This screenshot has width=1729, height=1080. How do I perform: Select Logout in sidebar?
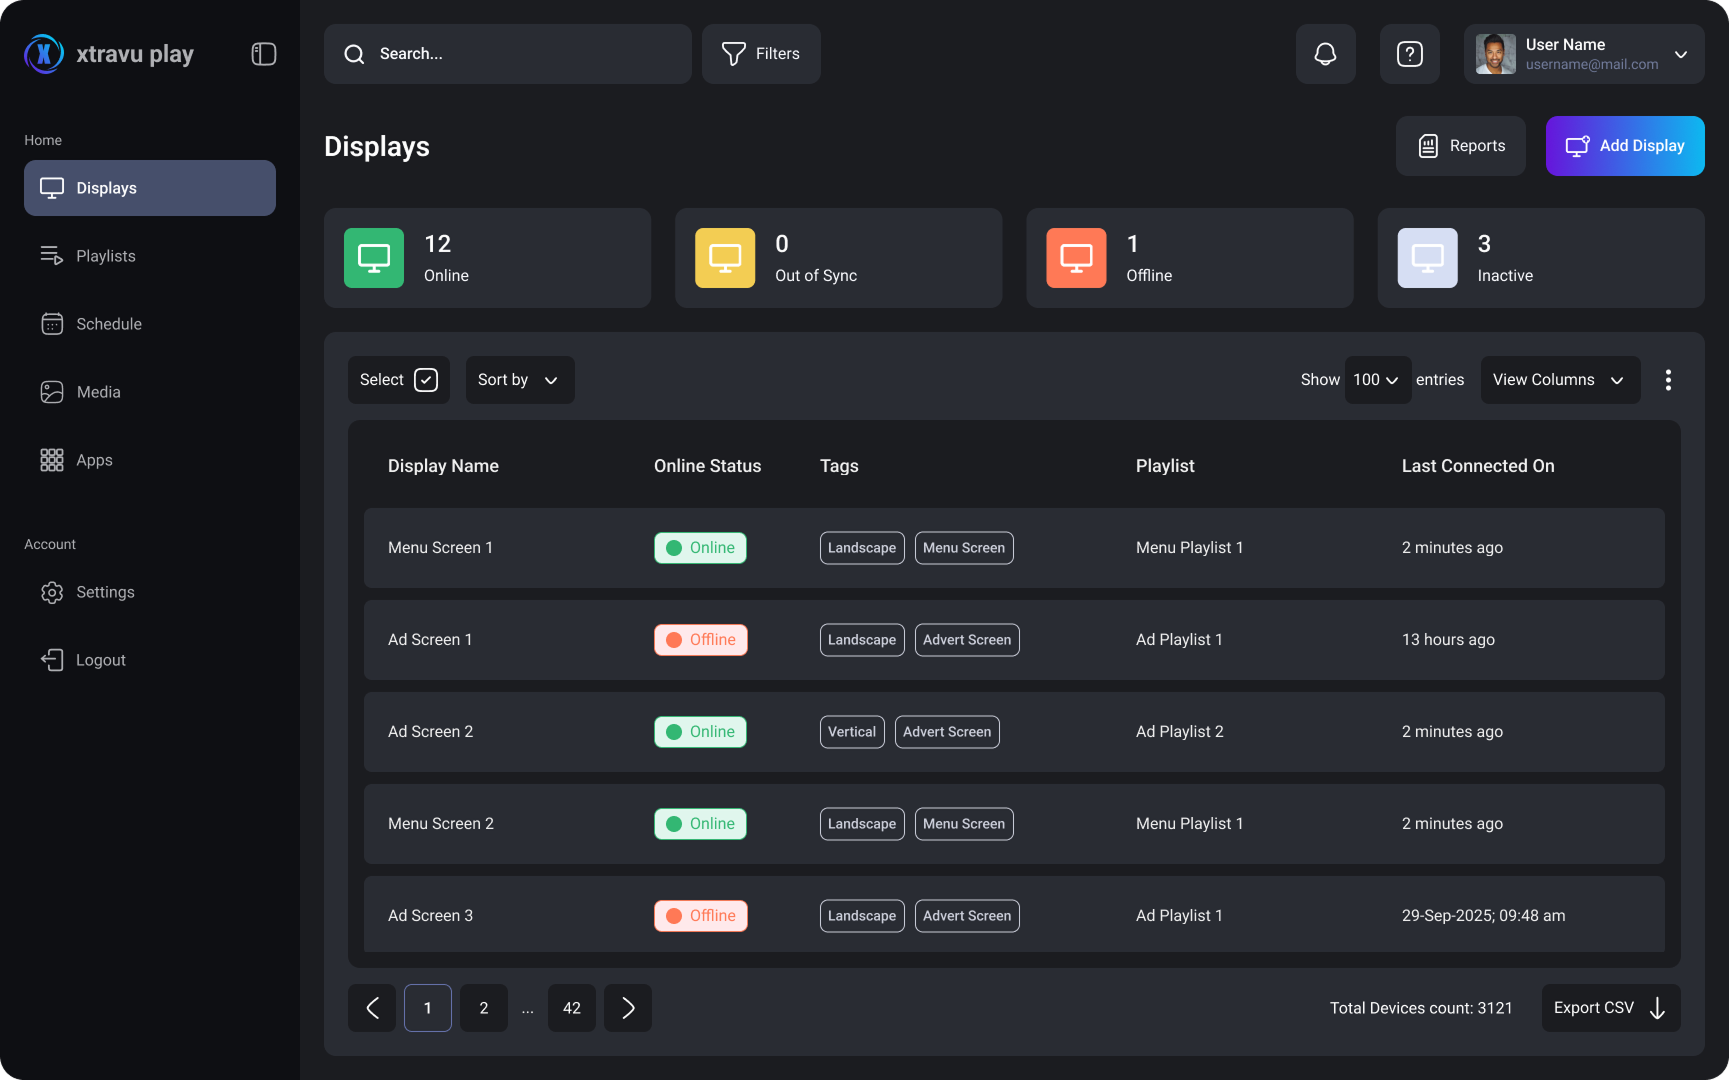tap(150, 660)
